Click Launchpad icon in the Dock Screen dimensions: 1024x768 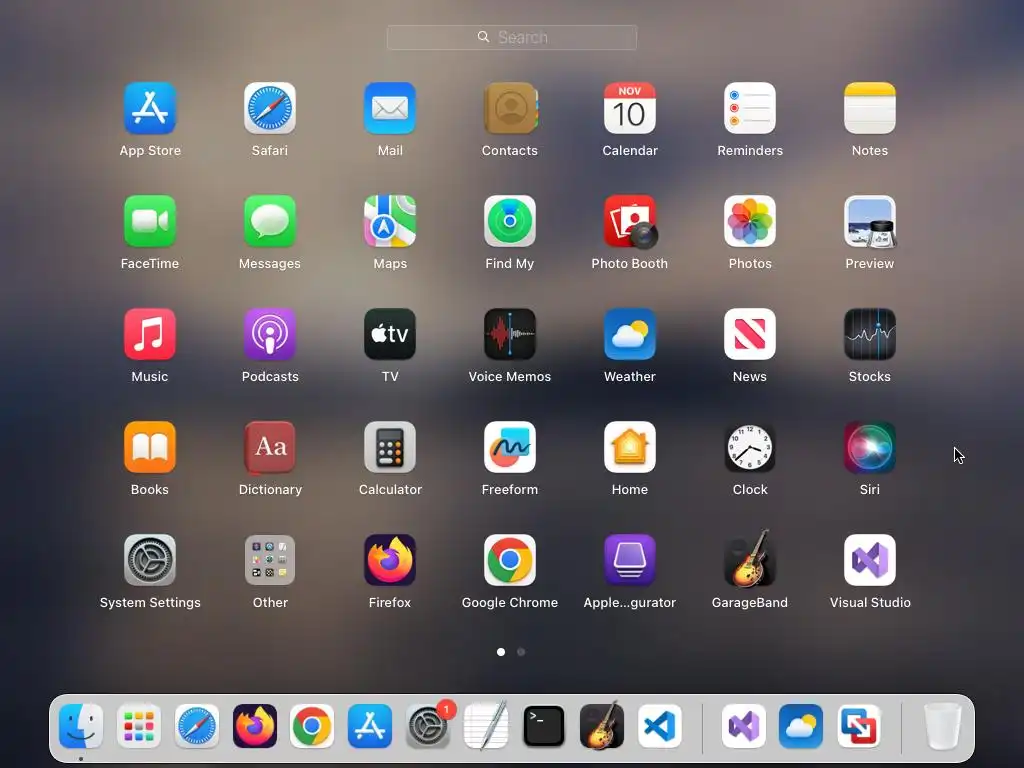[138, 726]
